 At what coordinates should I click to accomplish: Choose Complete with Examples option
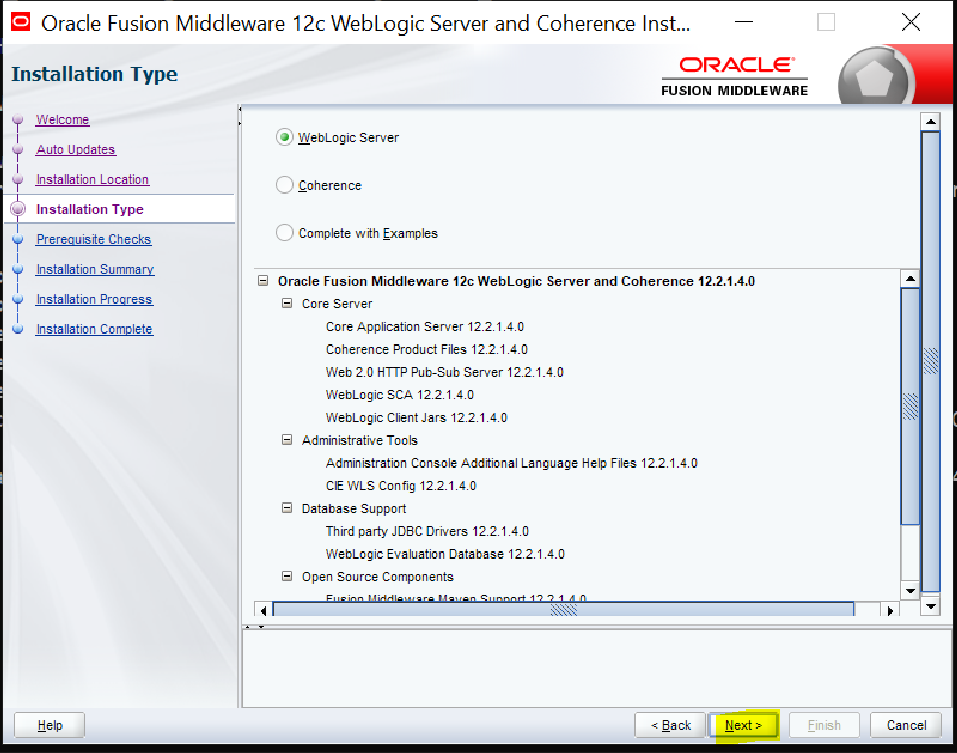point(285,233)
